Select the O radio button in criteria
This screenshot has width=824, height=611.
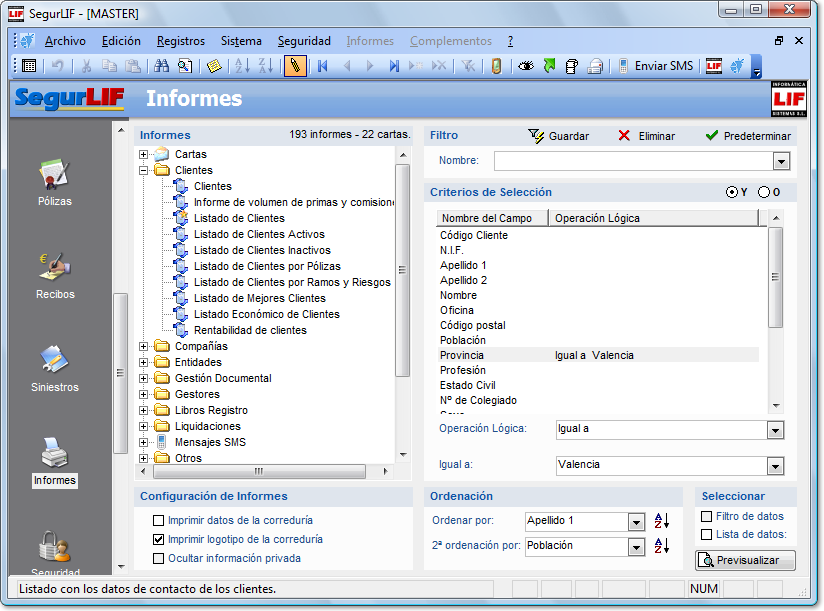tap(764, 192)
